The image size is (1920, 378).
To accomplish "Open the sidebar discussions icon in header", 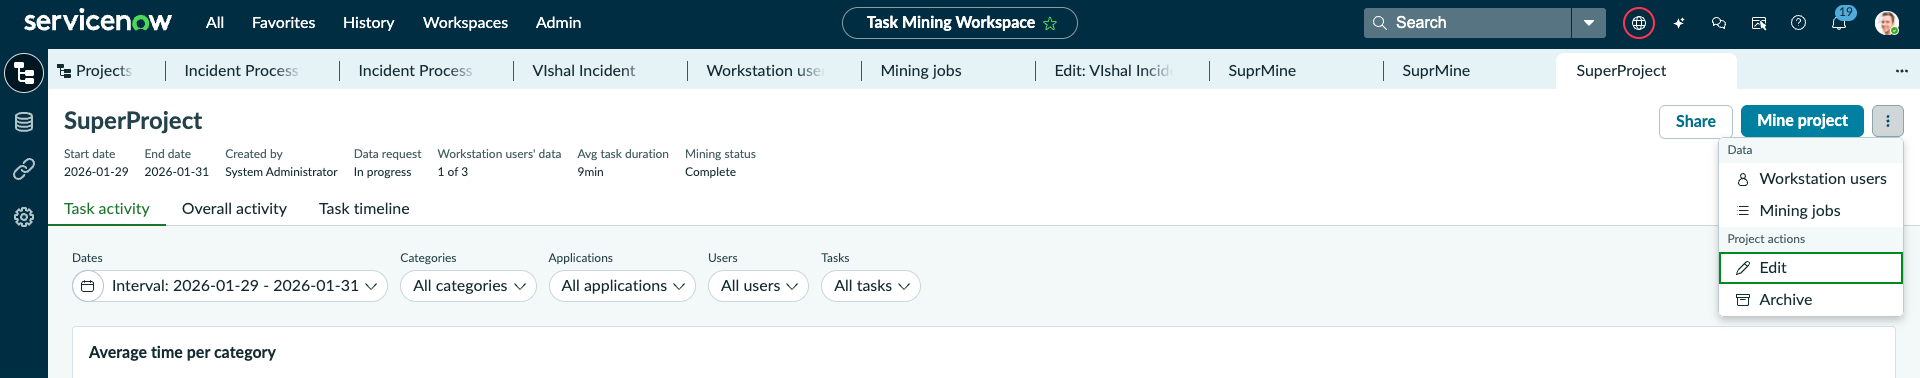I will (x=1759, y=23).
